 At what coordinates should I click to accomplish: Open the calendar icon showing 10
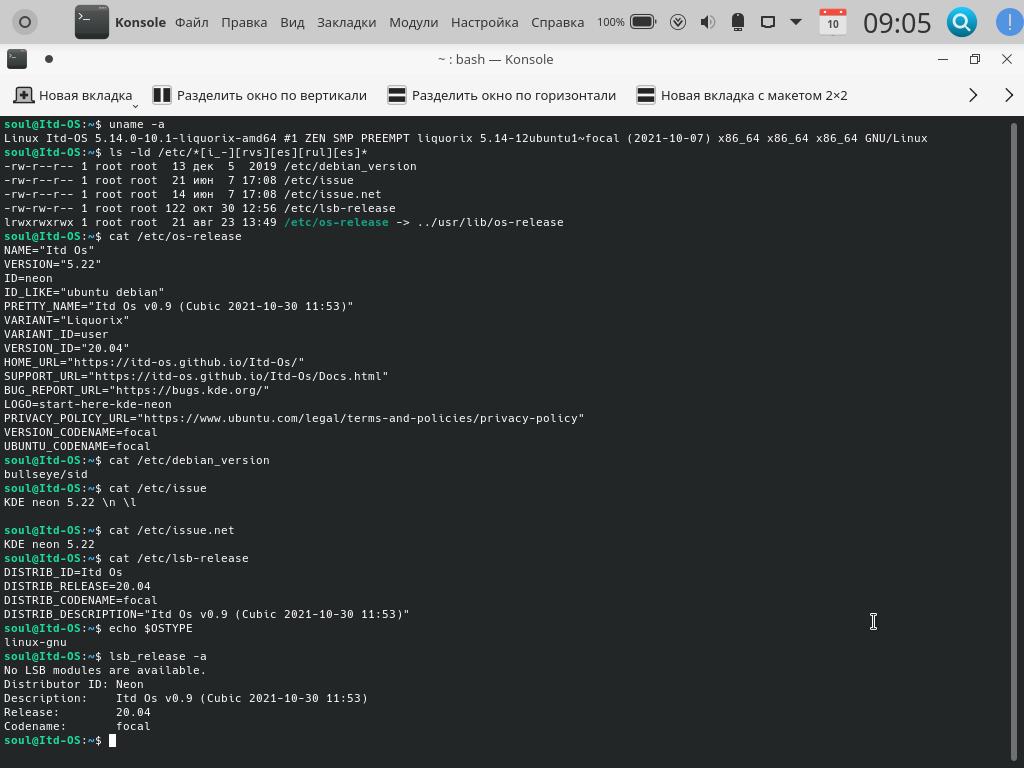click(833, 22)
